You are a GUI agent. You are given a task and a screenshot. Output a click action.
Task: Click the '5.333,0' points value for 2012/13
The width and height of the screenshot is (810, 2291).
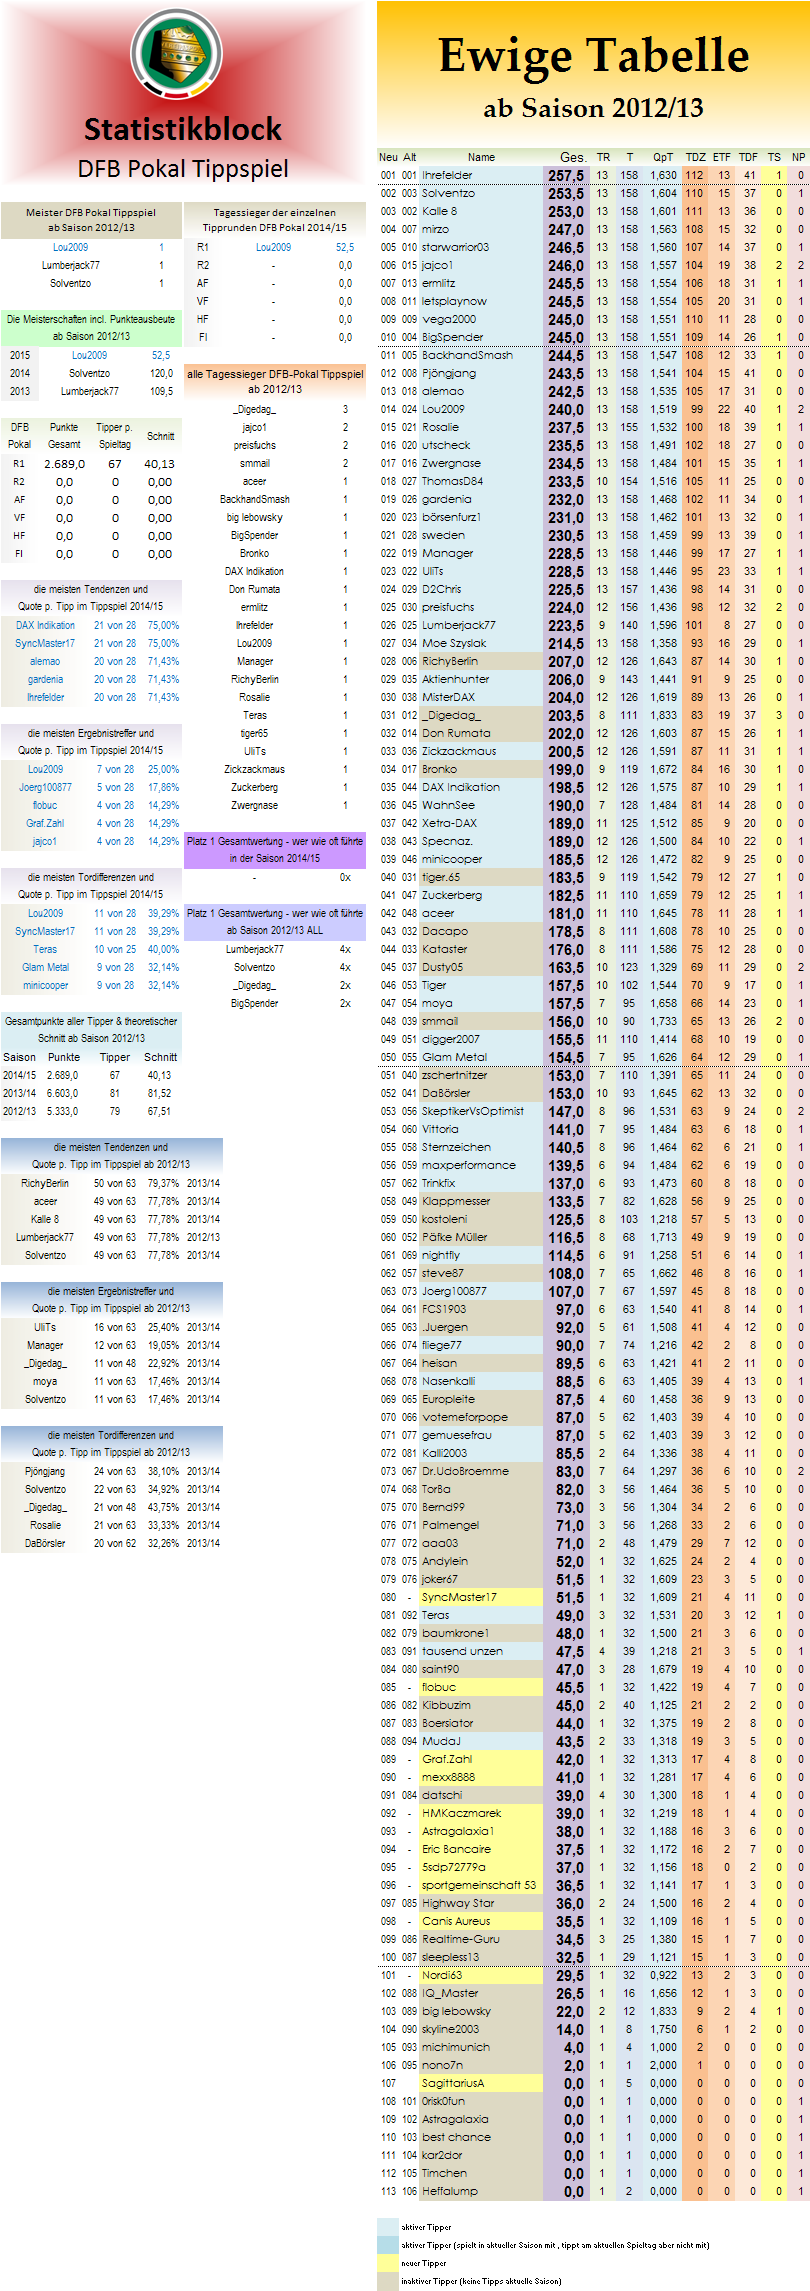[63, 1111]
